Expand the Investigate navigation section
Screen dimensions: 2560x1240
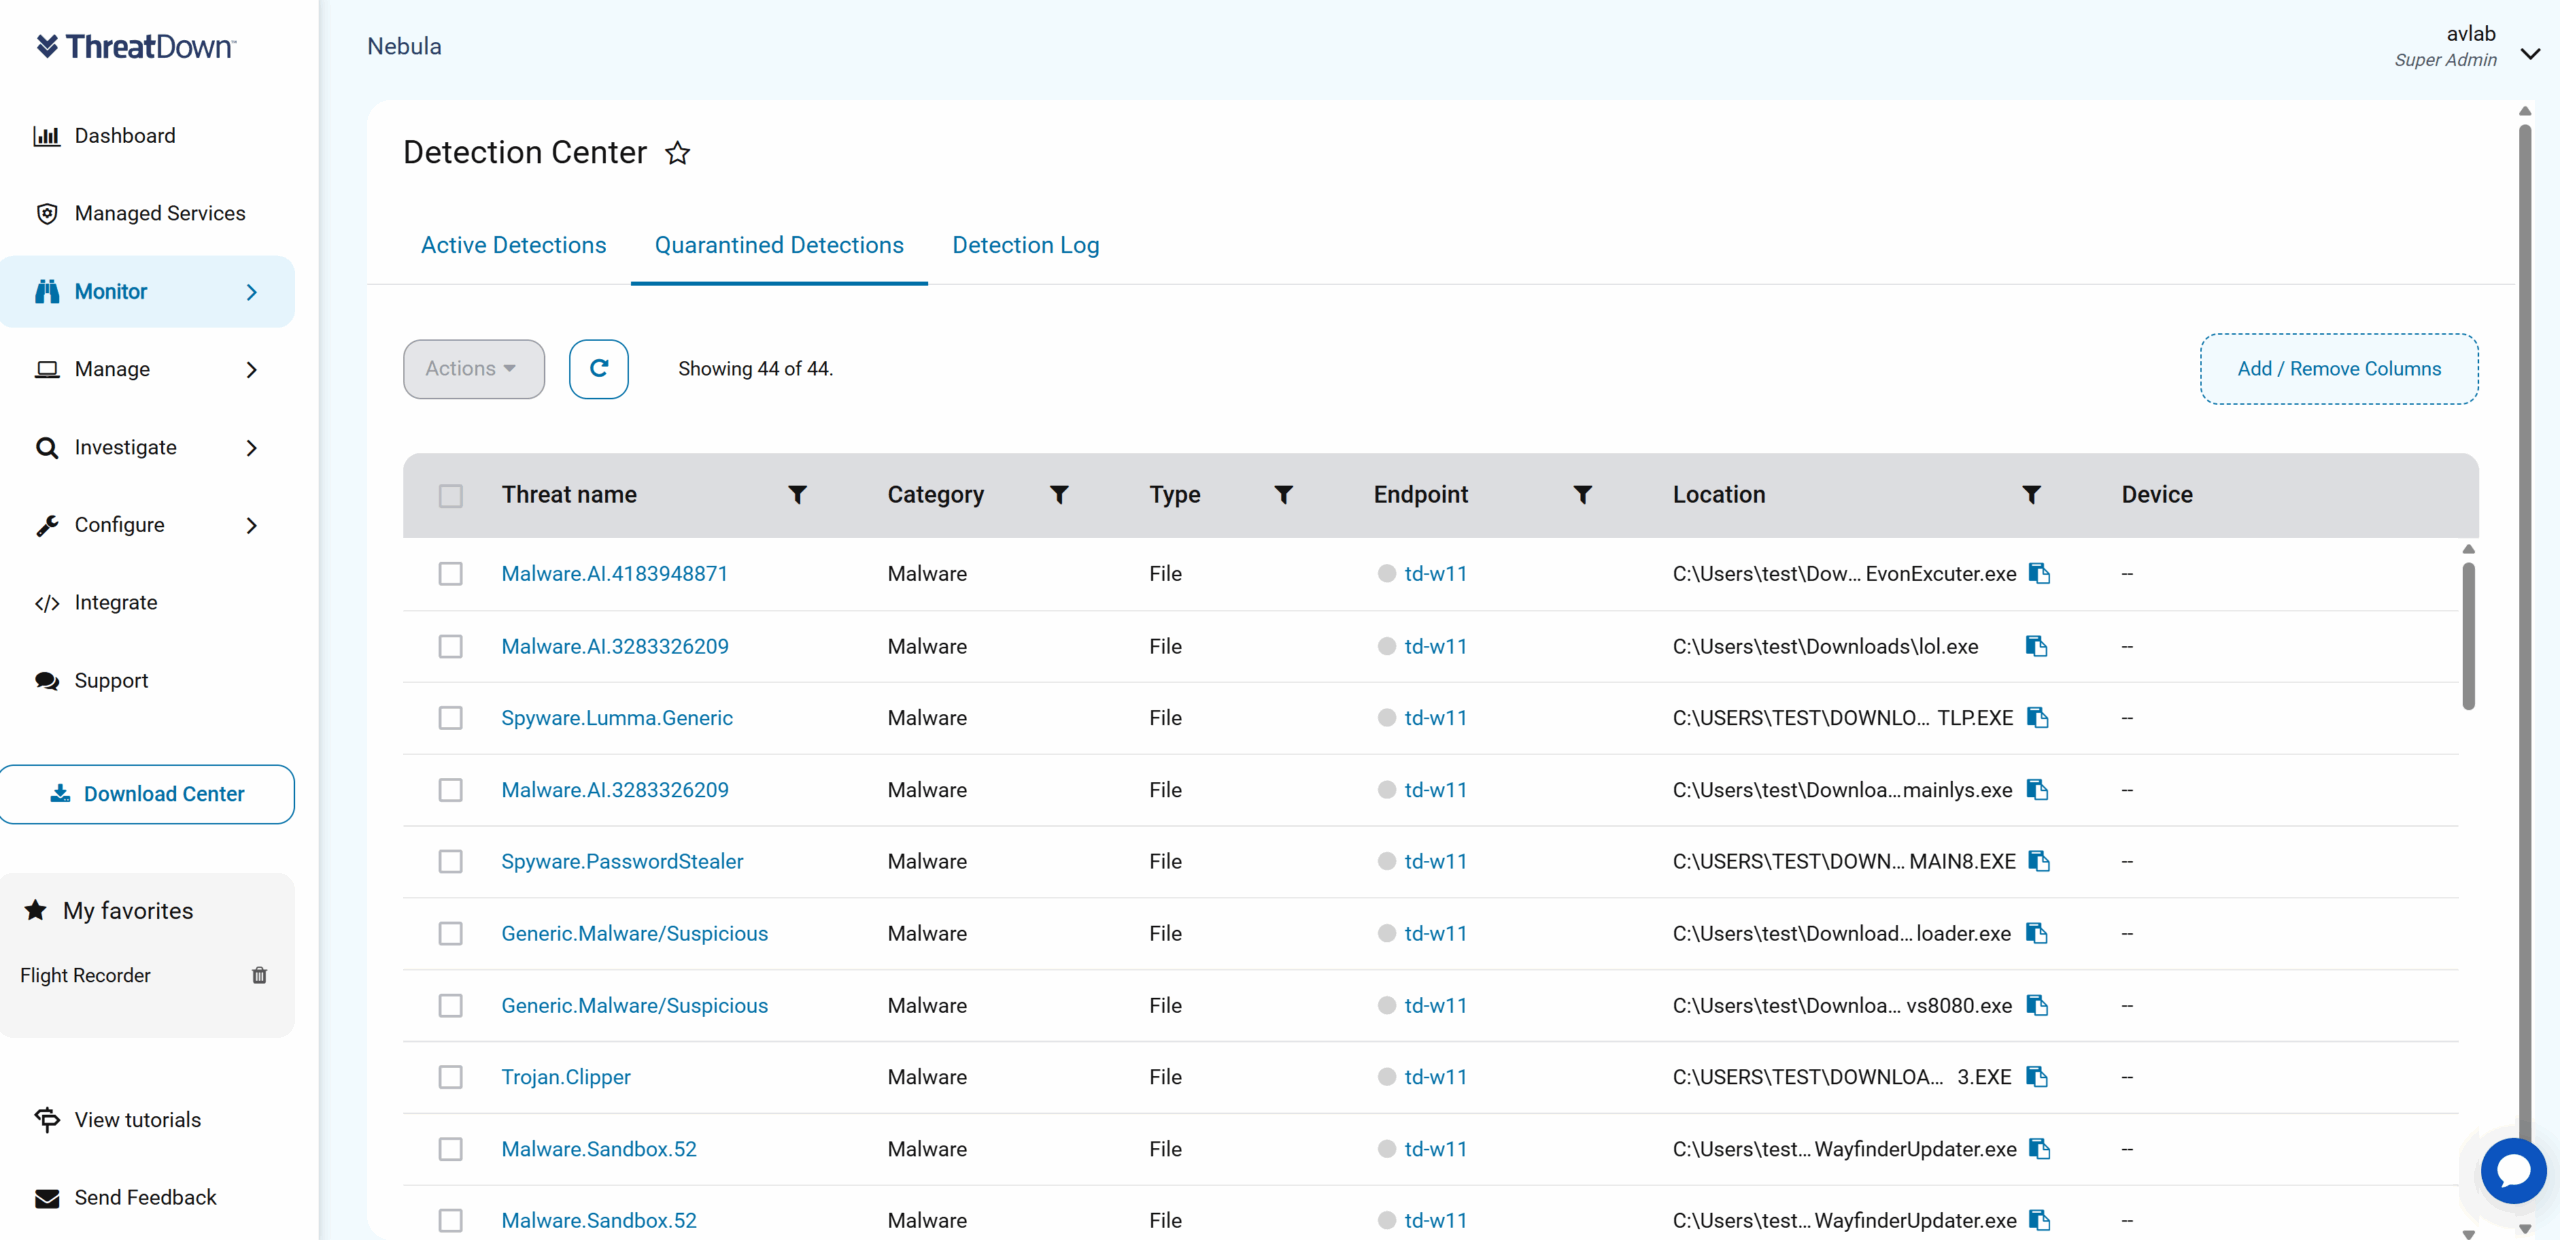pyautogui.click(x=148, y=448)
